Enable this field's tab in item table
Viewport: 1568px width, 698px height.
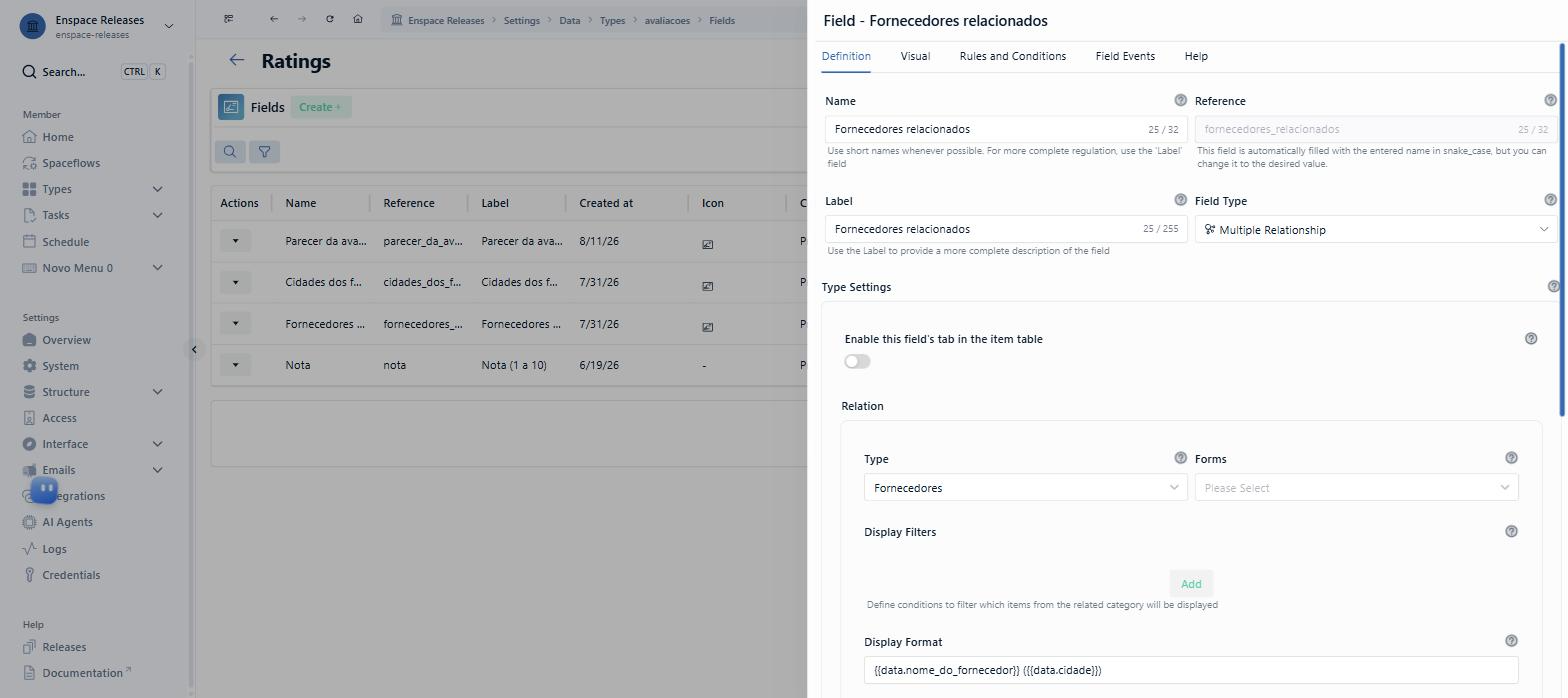point(857,362)
